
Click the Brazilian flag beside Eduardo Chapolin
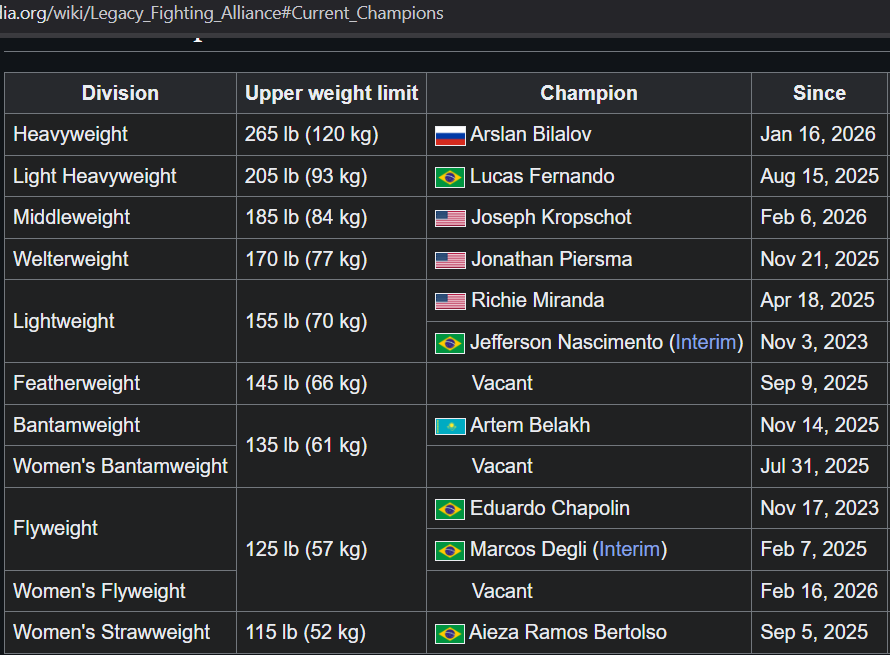tap(450, 509)
